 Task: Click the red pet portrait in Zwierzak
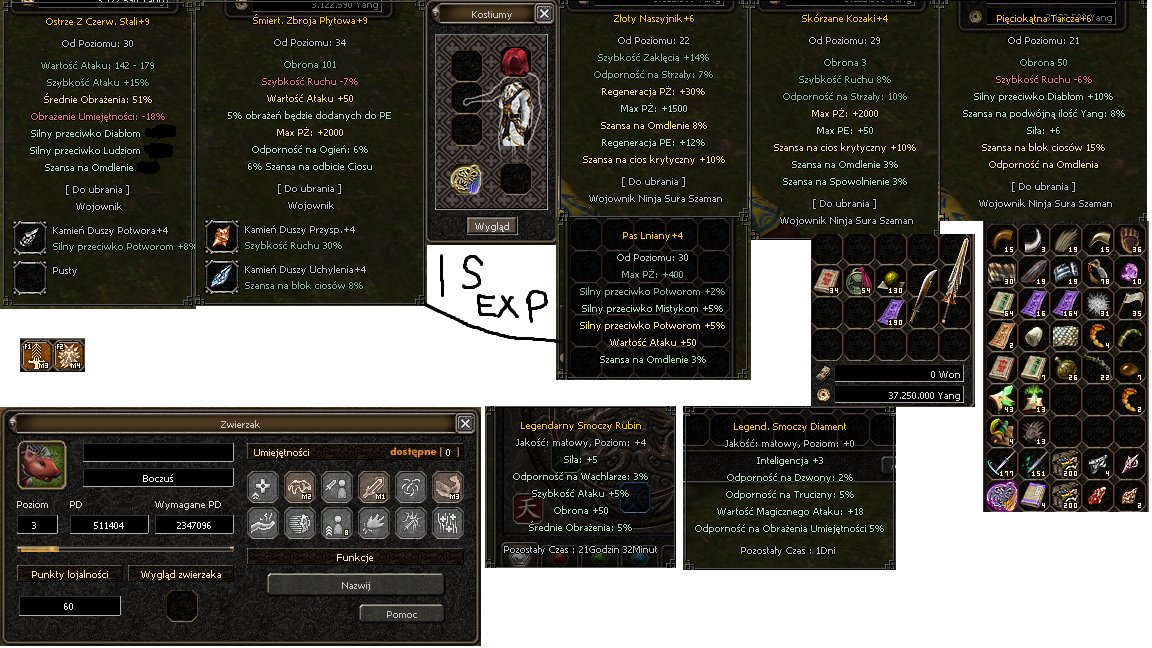coord(41,464)
